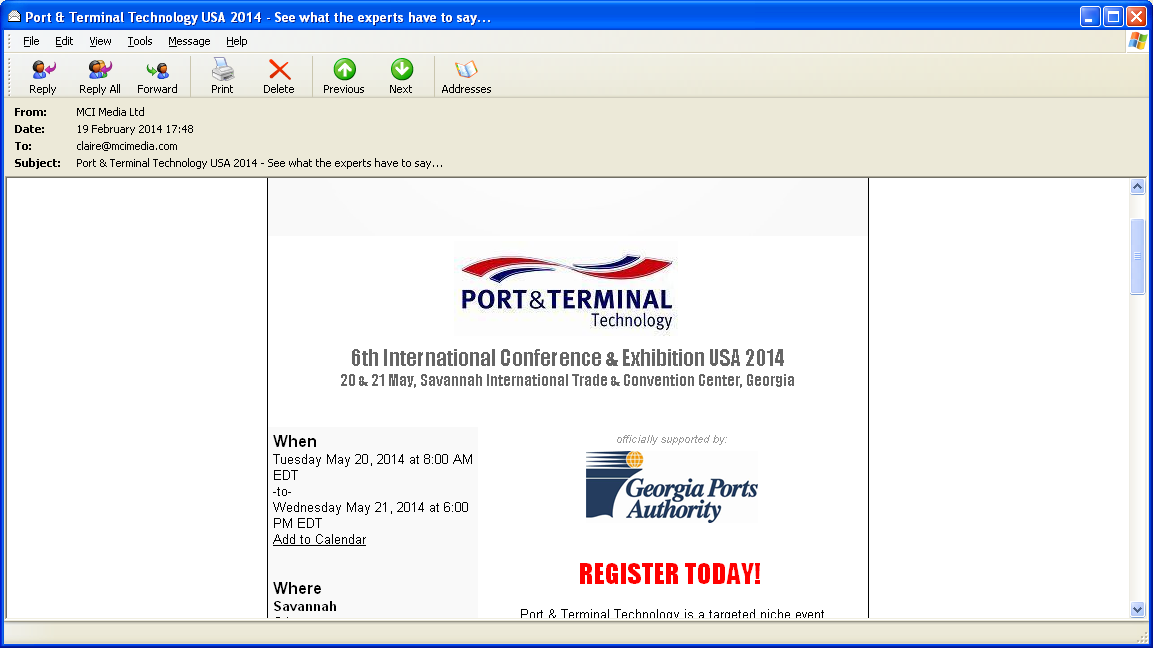The image size is (1153, 648).
Task: Click the 'Where' heading in the email
Action: click(297, 588)
